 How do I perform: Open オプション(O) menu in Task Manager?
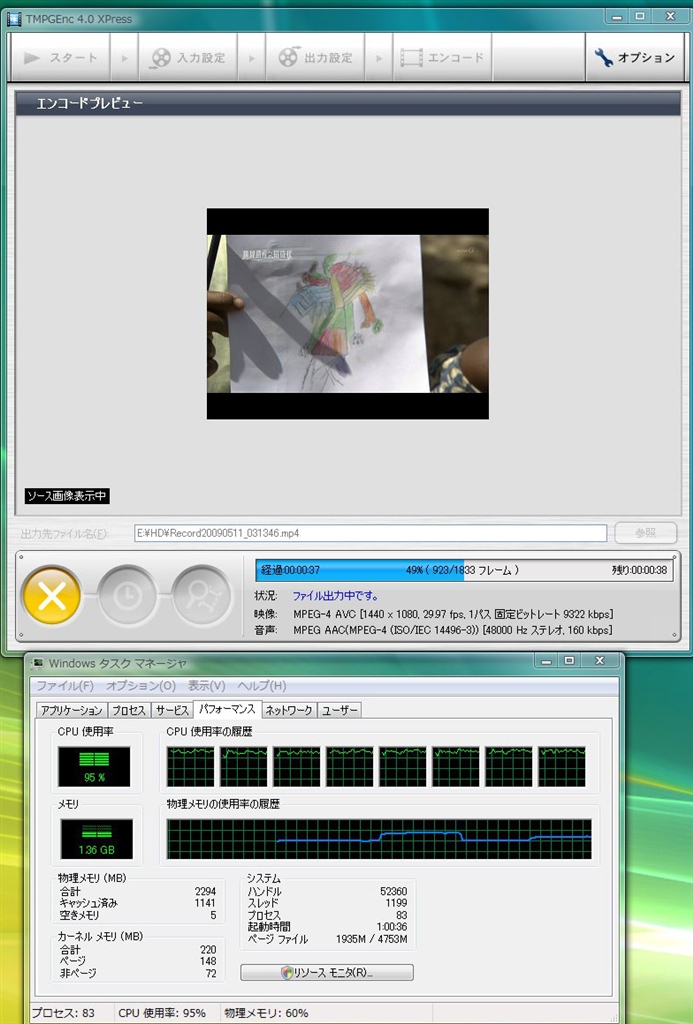click(140, 686)
